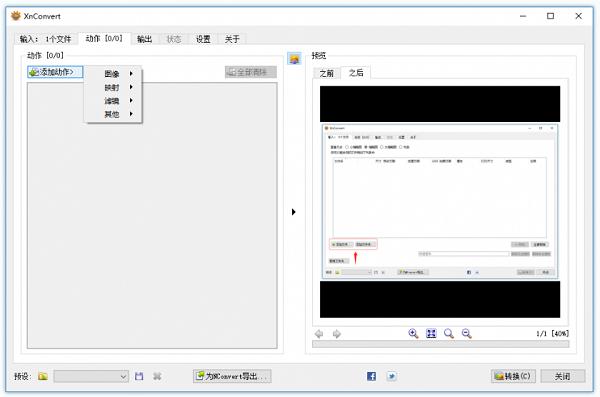Expand the 滤镜 submenu

pyautogui.click(x=113, y=101)
